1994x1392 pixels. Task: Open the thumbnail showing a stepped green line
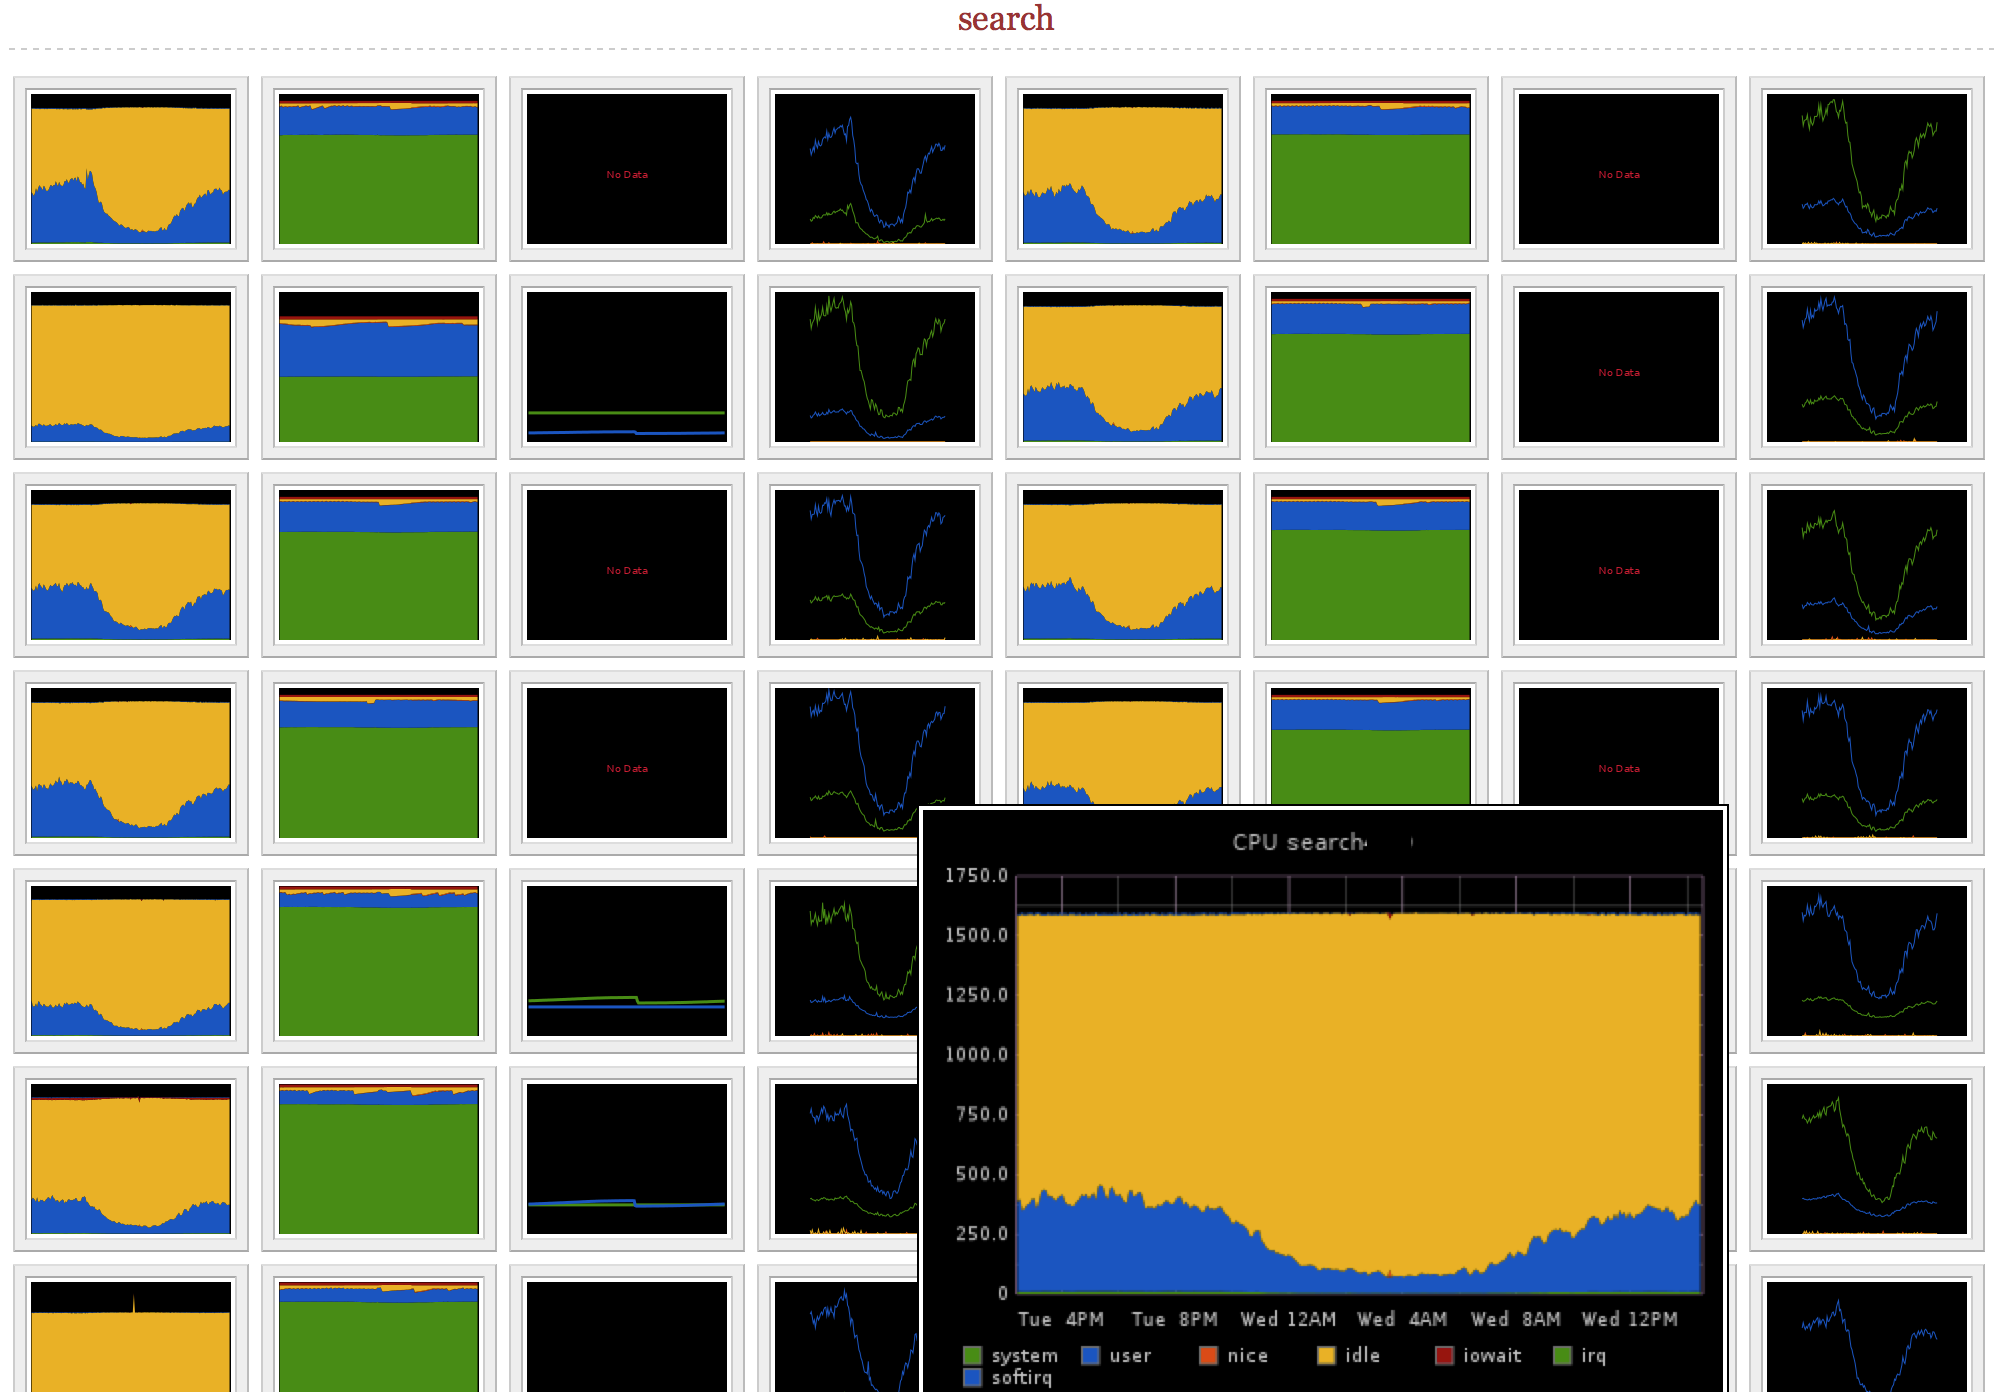[627, 961]
